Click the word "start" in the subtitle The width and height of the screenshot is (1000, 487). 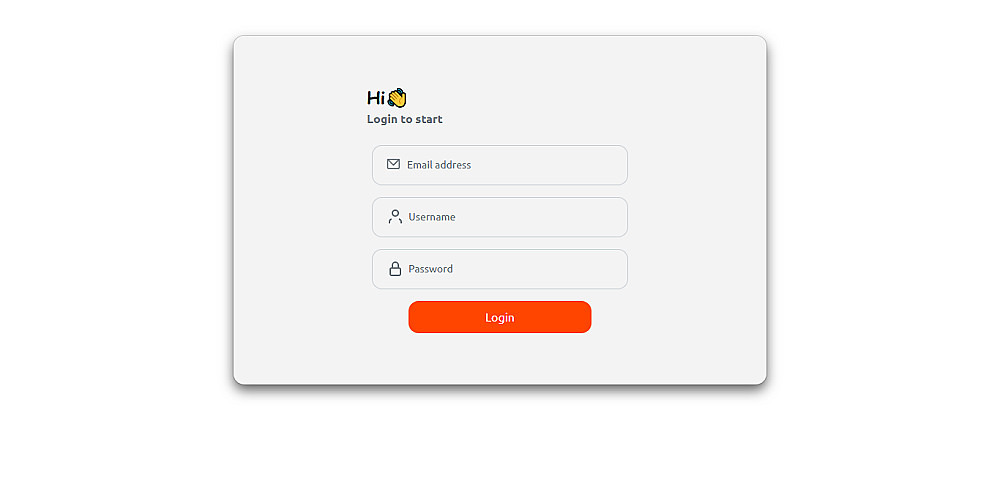[429, 119]
